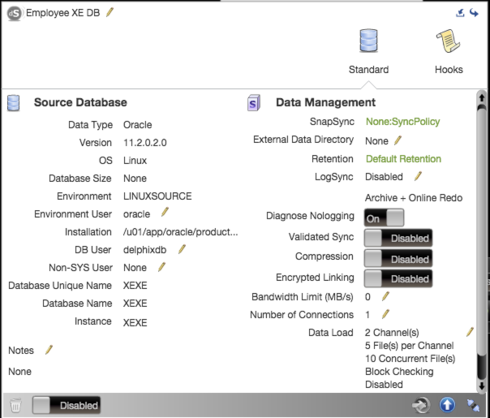Click the trash delete icon in bottom bar

(x=15, y=405)
